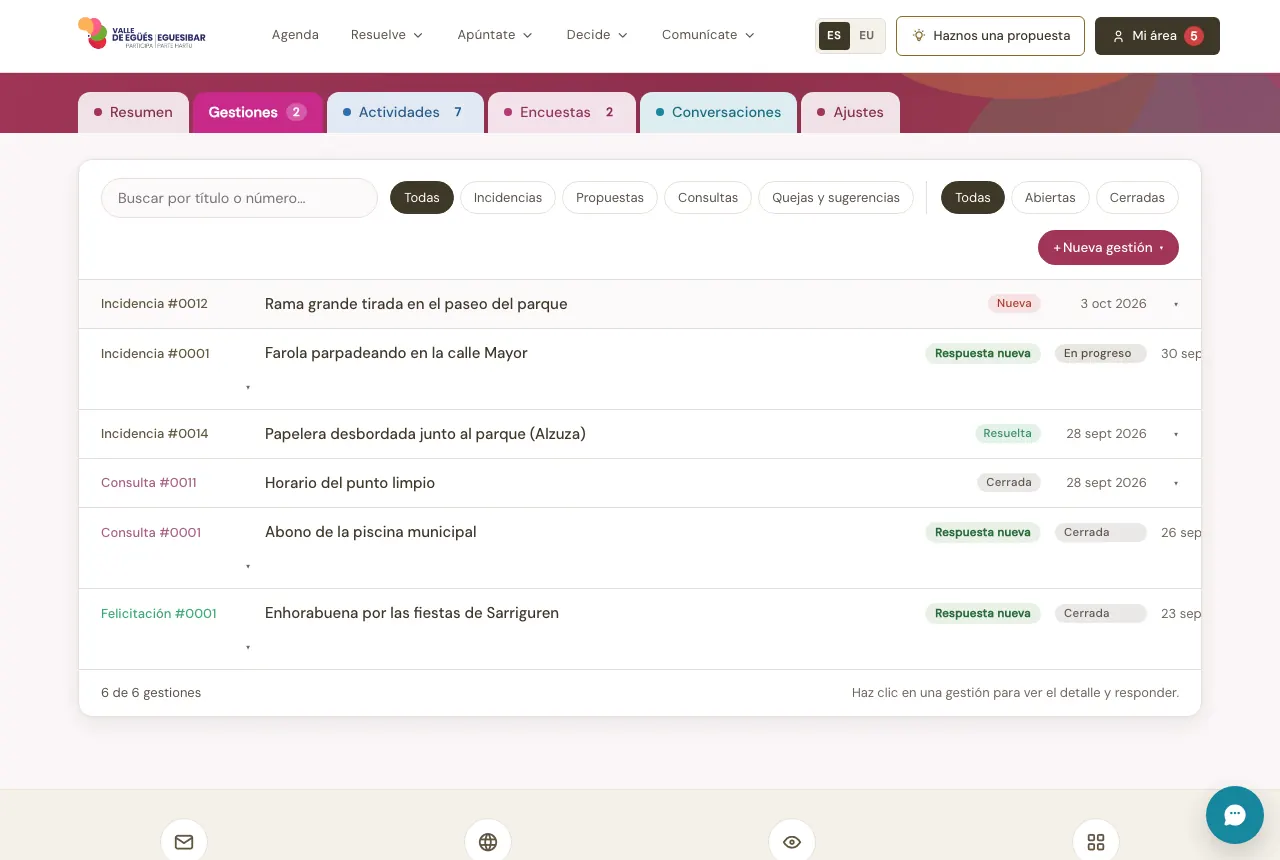Open the Comunícate dropdown menu
This screenshot has width=1280, height=860.
point(708,35)
